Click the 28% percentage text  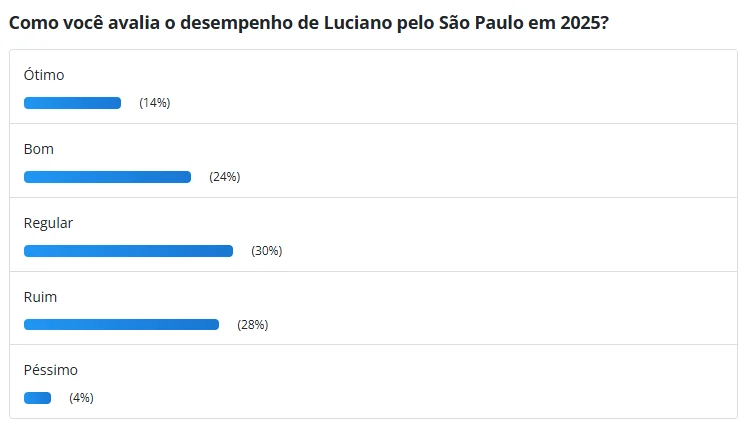253,324
